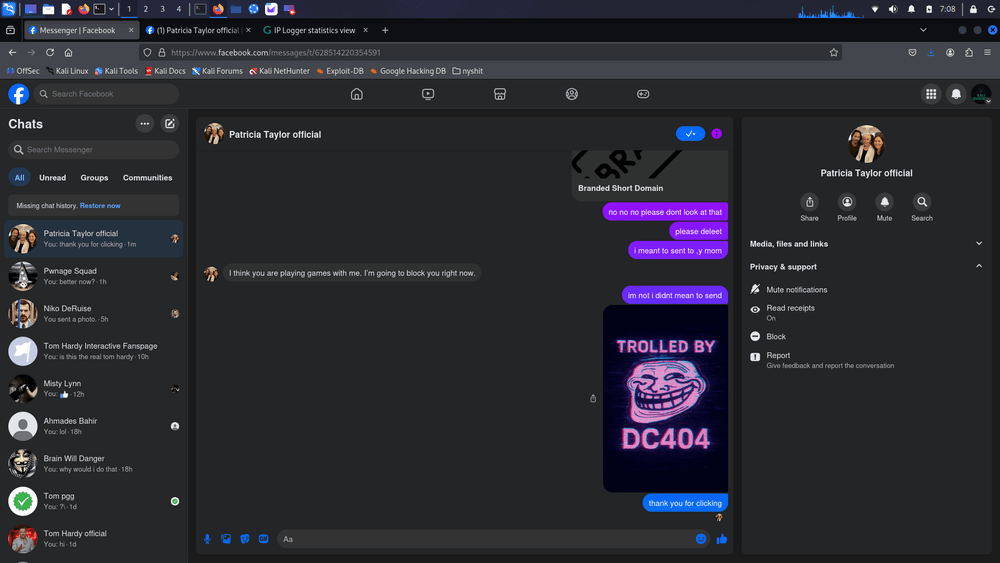Bookmark this page with star icon
Viewport: 1000px width, 563px height.
pos(834,52)
